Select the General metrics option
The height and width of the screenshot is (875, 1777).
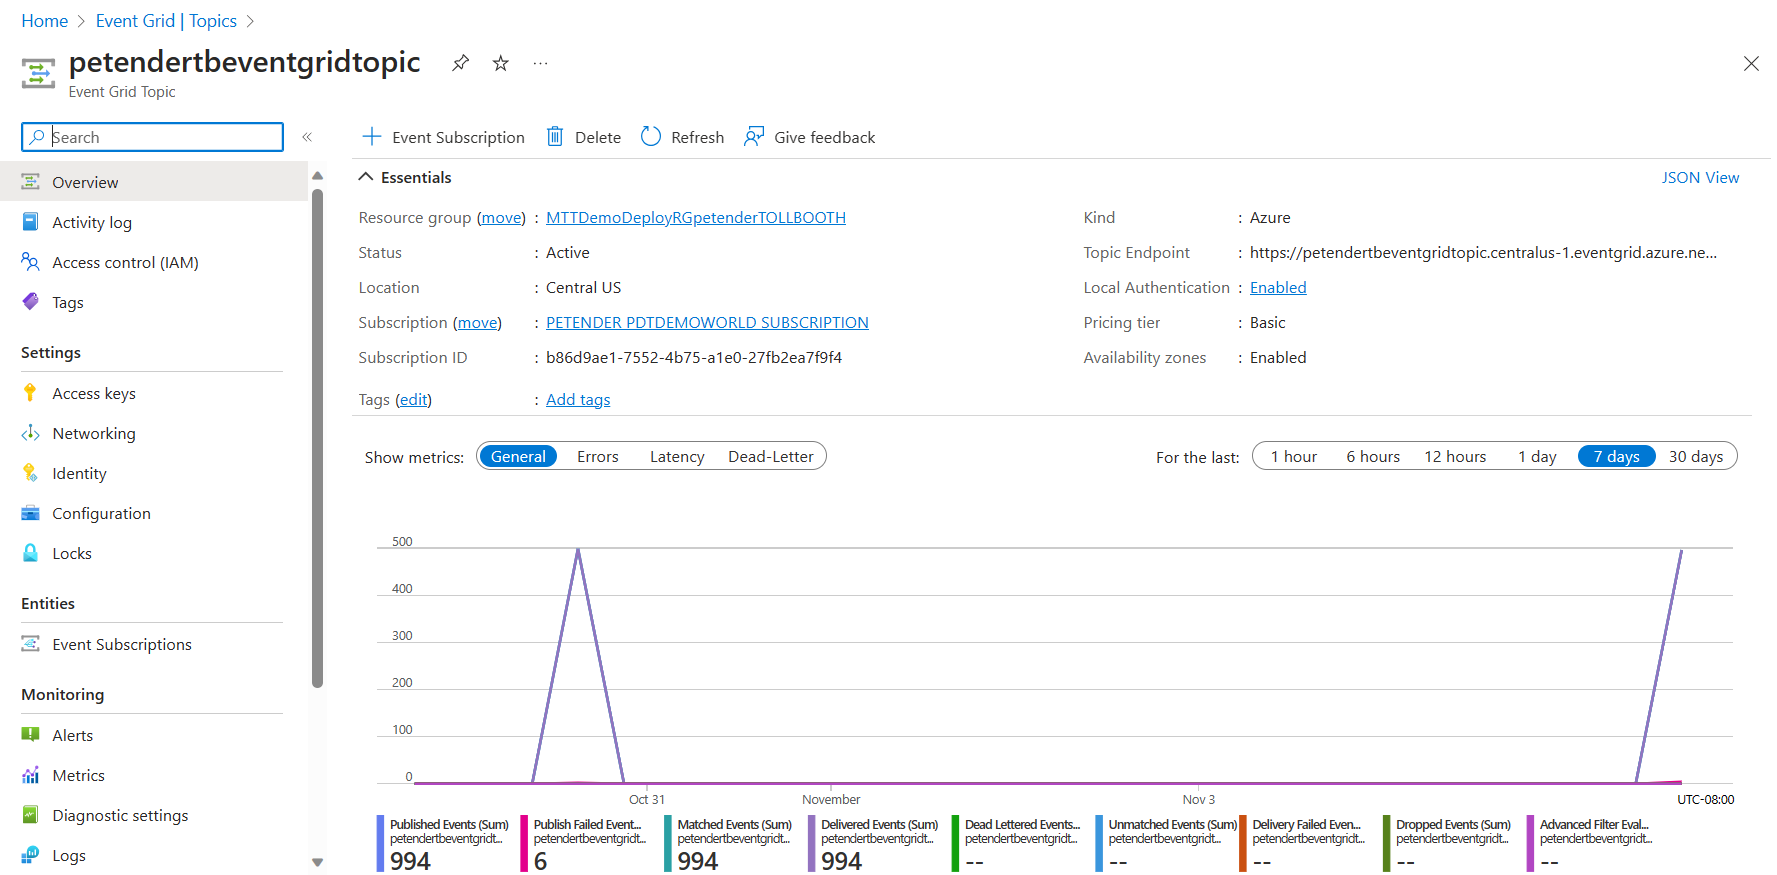pyautogui.click(x=518, y=456)
